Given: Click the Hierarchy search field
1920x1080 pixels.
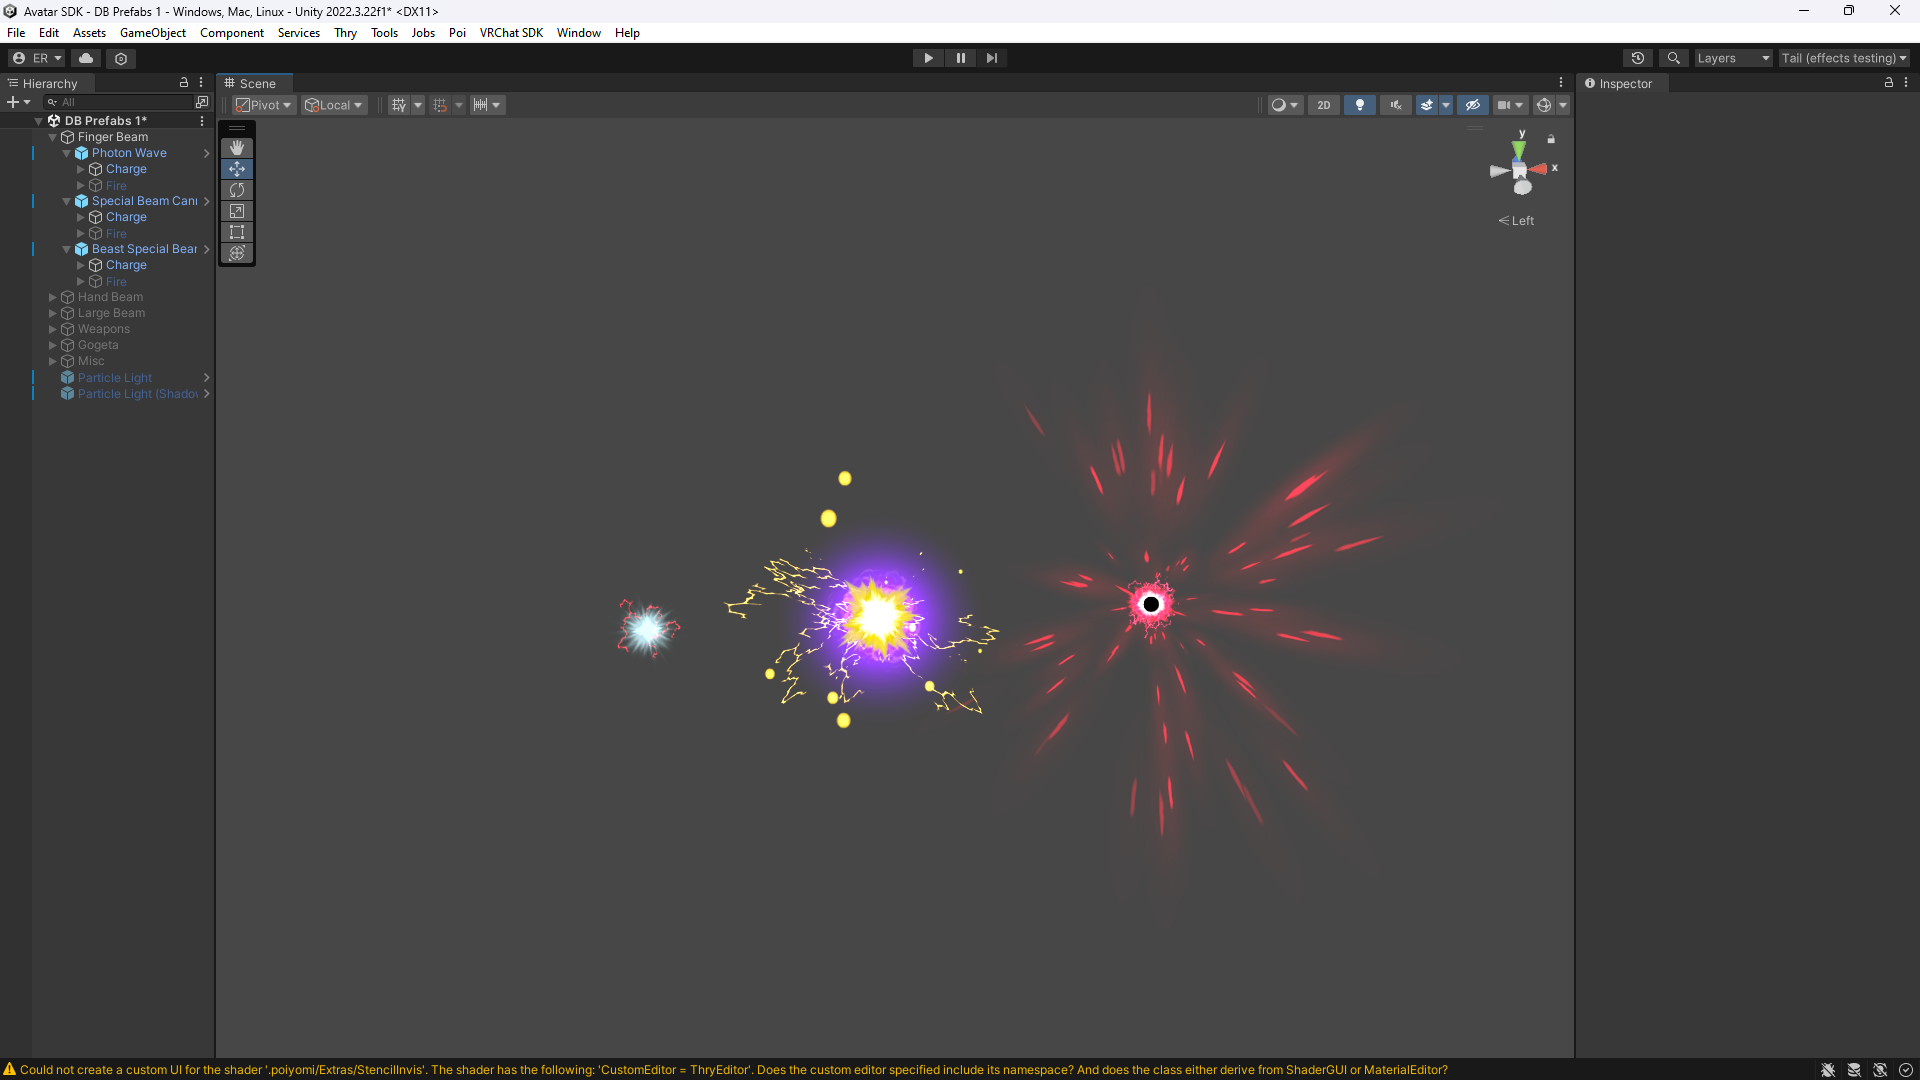Looking at the screenshot, I should pos(120,102).
